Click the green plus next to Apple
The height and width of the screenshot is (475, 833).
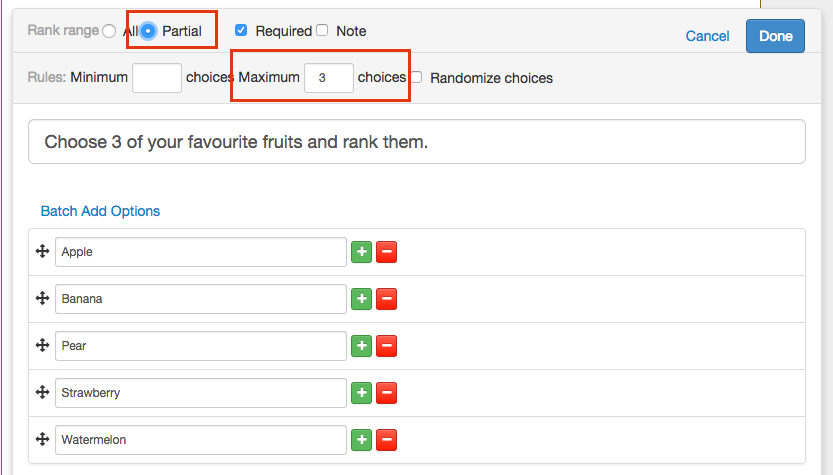pyautogui.click(x=361, y=252)
